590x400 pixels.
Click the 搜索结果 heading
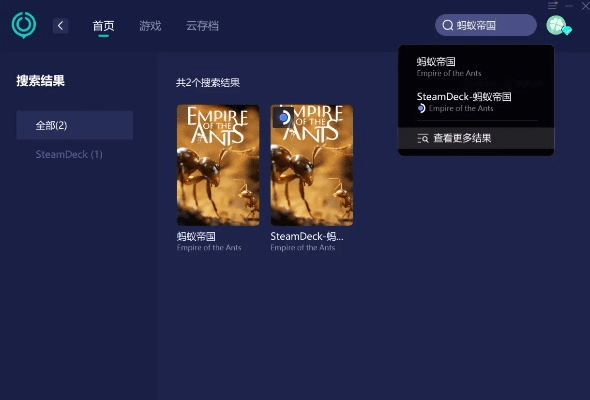pyautogui.click(x=41, y=81)
